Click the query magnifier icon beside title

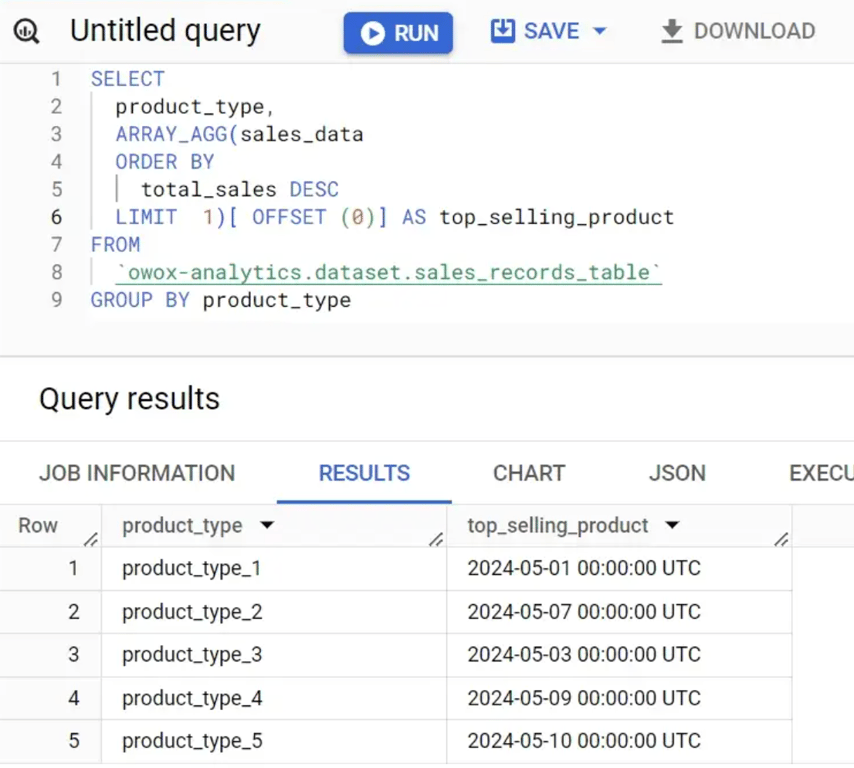(26, 31)
